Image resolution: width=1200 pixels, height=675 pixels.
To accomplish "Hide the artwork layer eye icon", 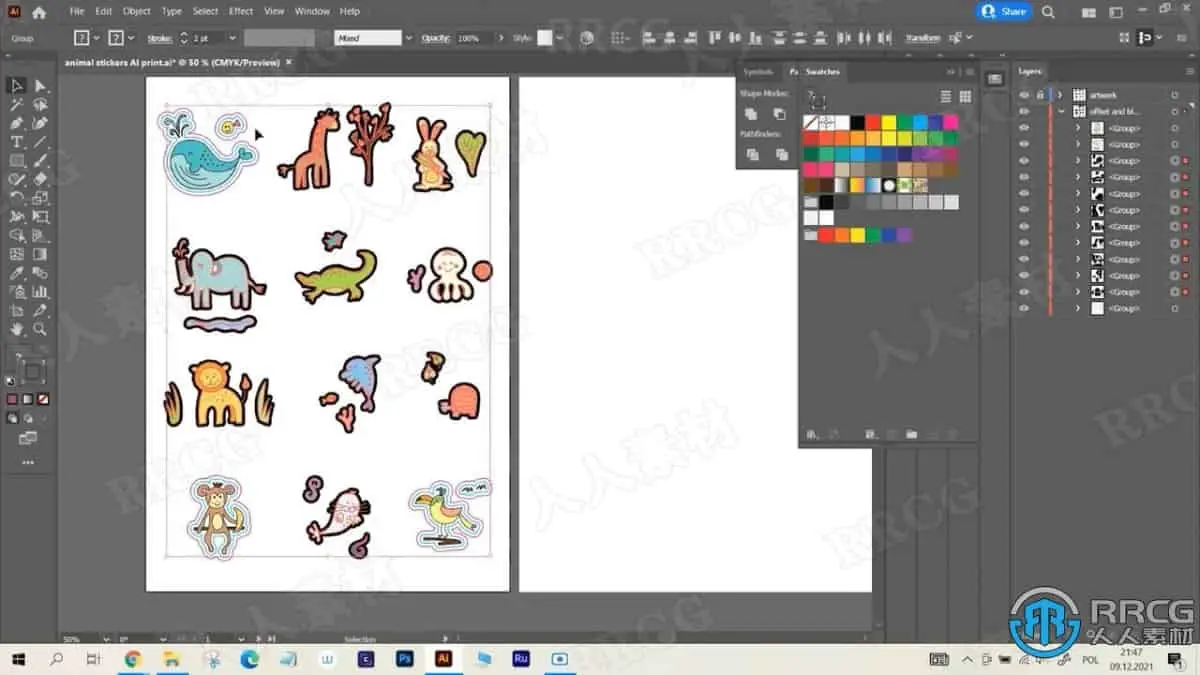I will 1023,95.
